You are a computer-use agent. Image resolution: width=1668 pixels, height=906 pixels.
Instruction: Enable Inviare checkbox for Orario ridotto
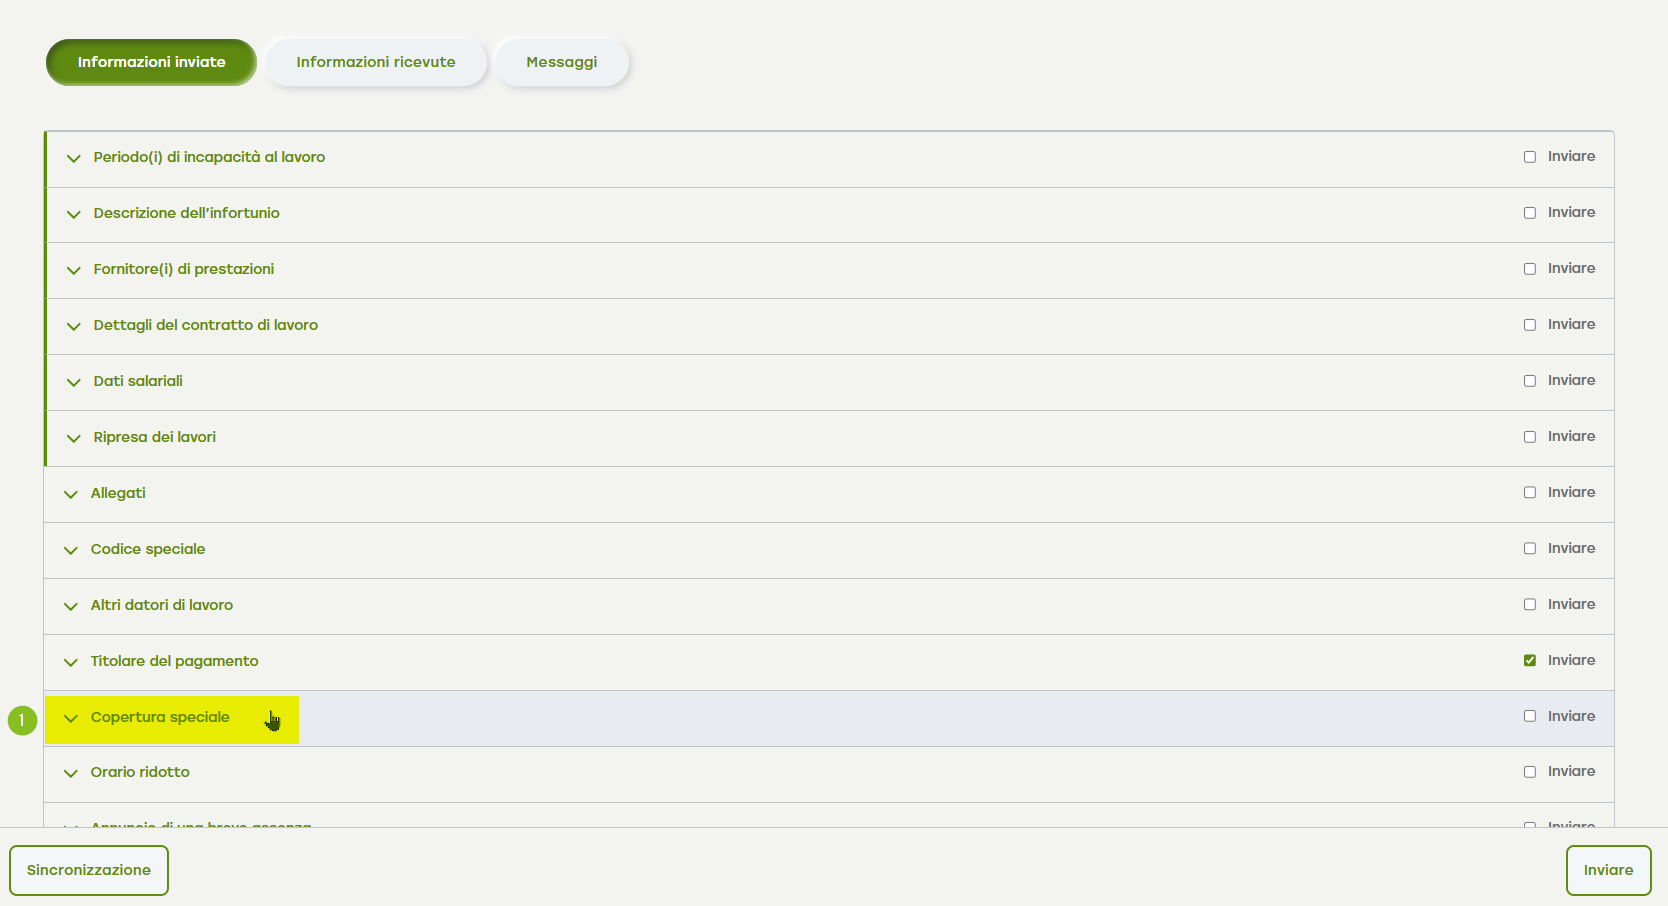tap(1530, 772)
